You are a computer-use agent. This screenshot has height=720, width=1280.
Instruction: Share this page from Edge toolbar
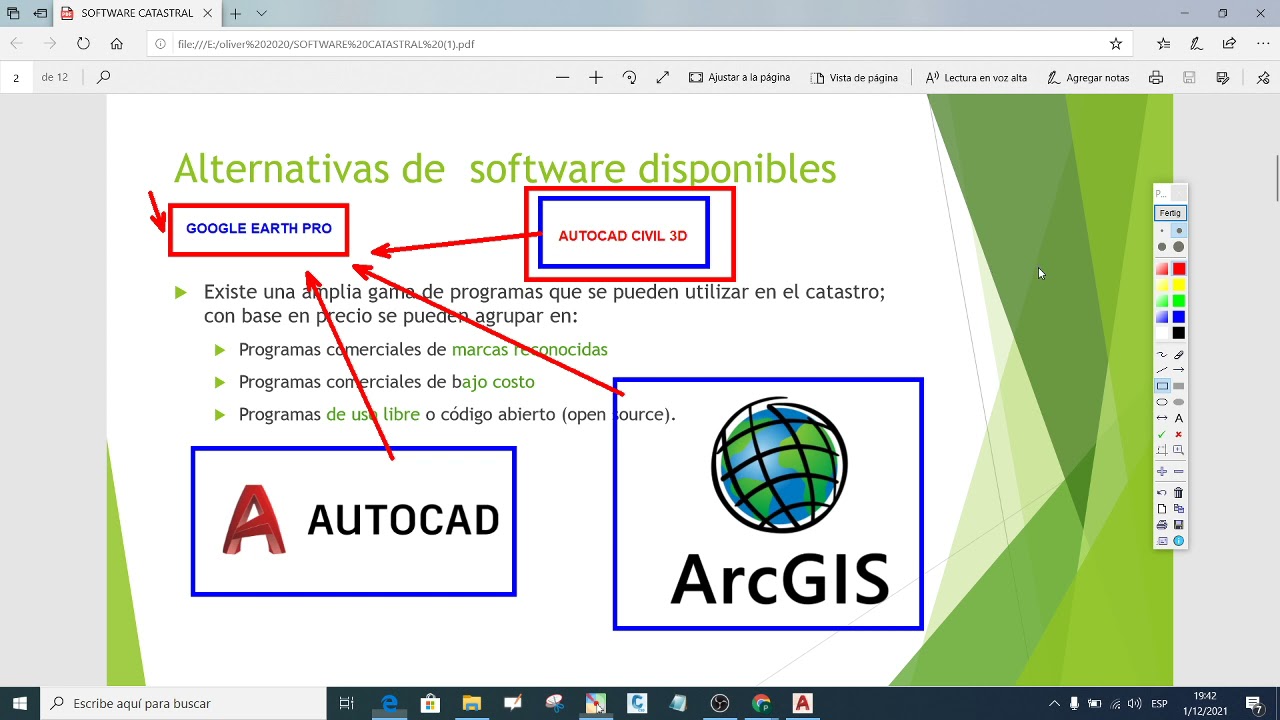point(1229,44)
